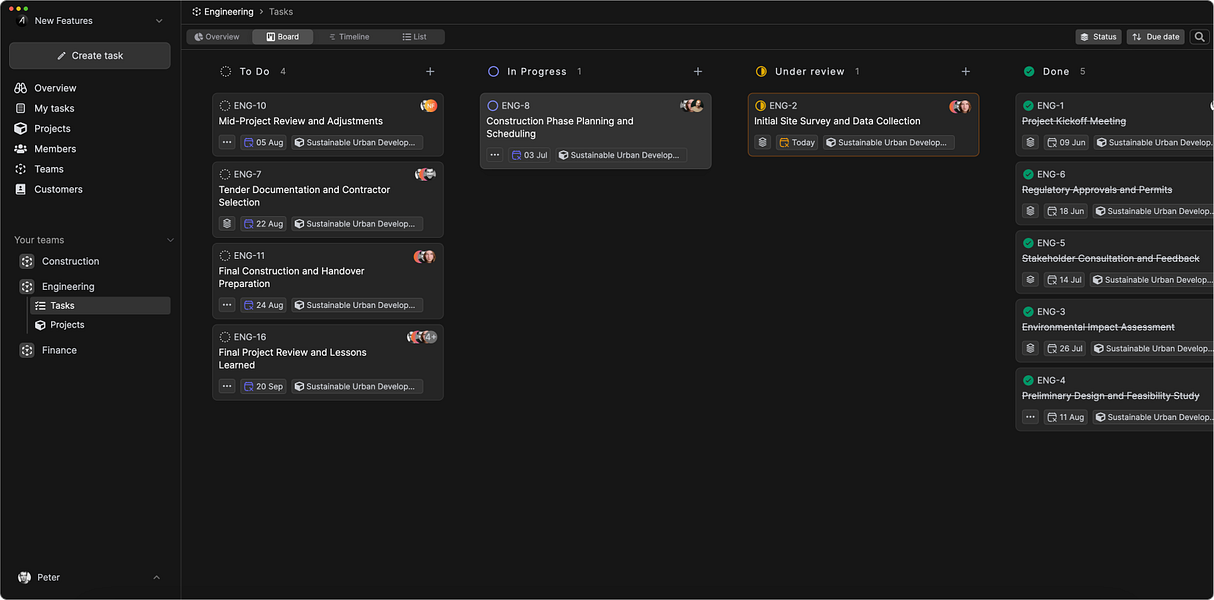Toggle the dashed status circle on ENG-11
Viewport: 1214px width, 600px height.
(225, 256)
